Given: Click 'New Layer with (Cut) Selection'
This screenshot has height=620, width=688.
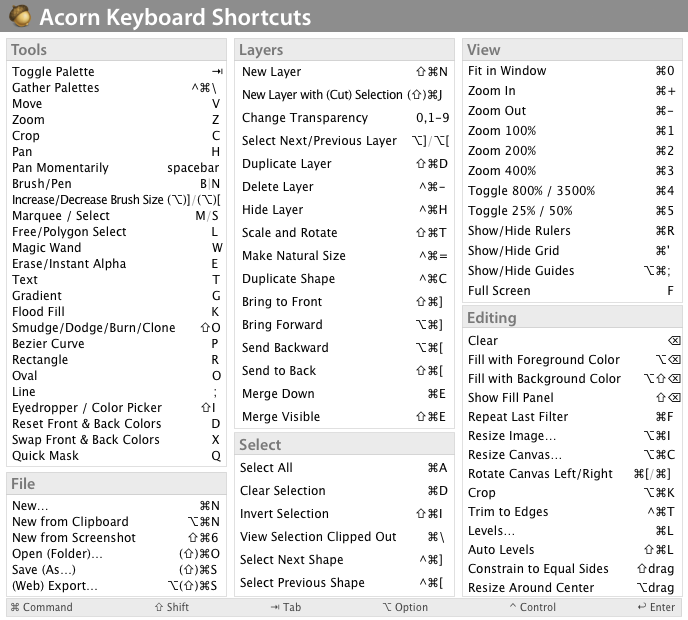Looking at the screenshot, I should pyautogui.click(x=322, y=94).
